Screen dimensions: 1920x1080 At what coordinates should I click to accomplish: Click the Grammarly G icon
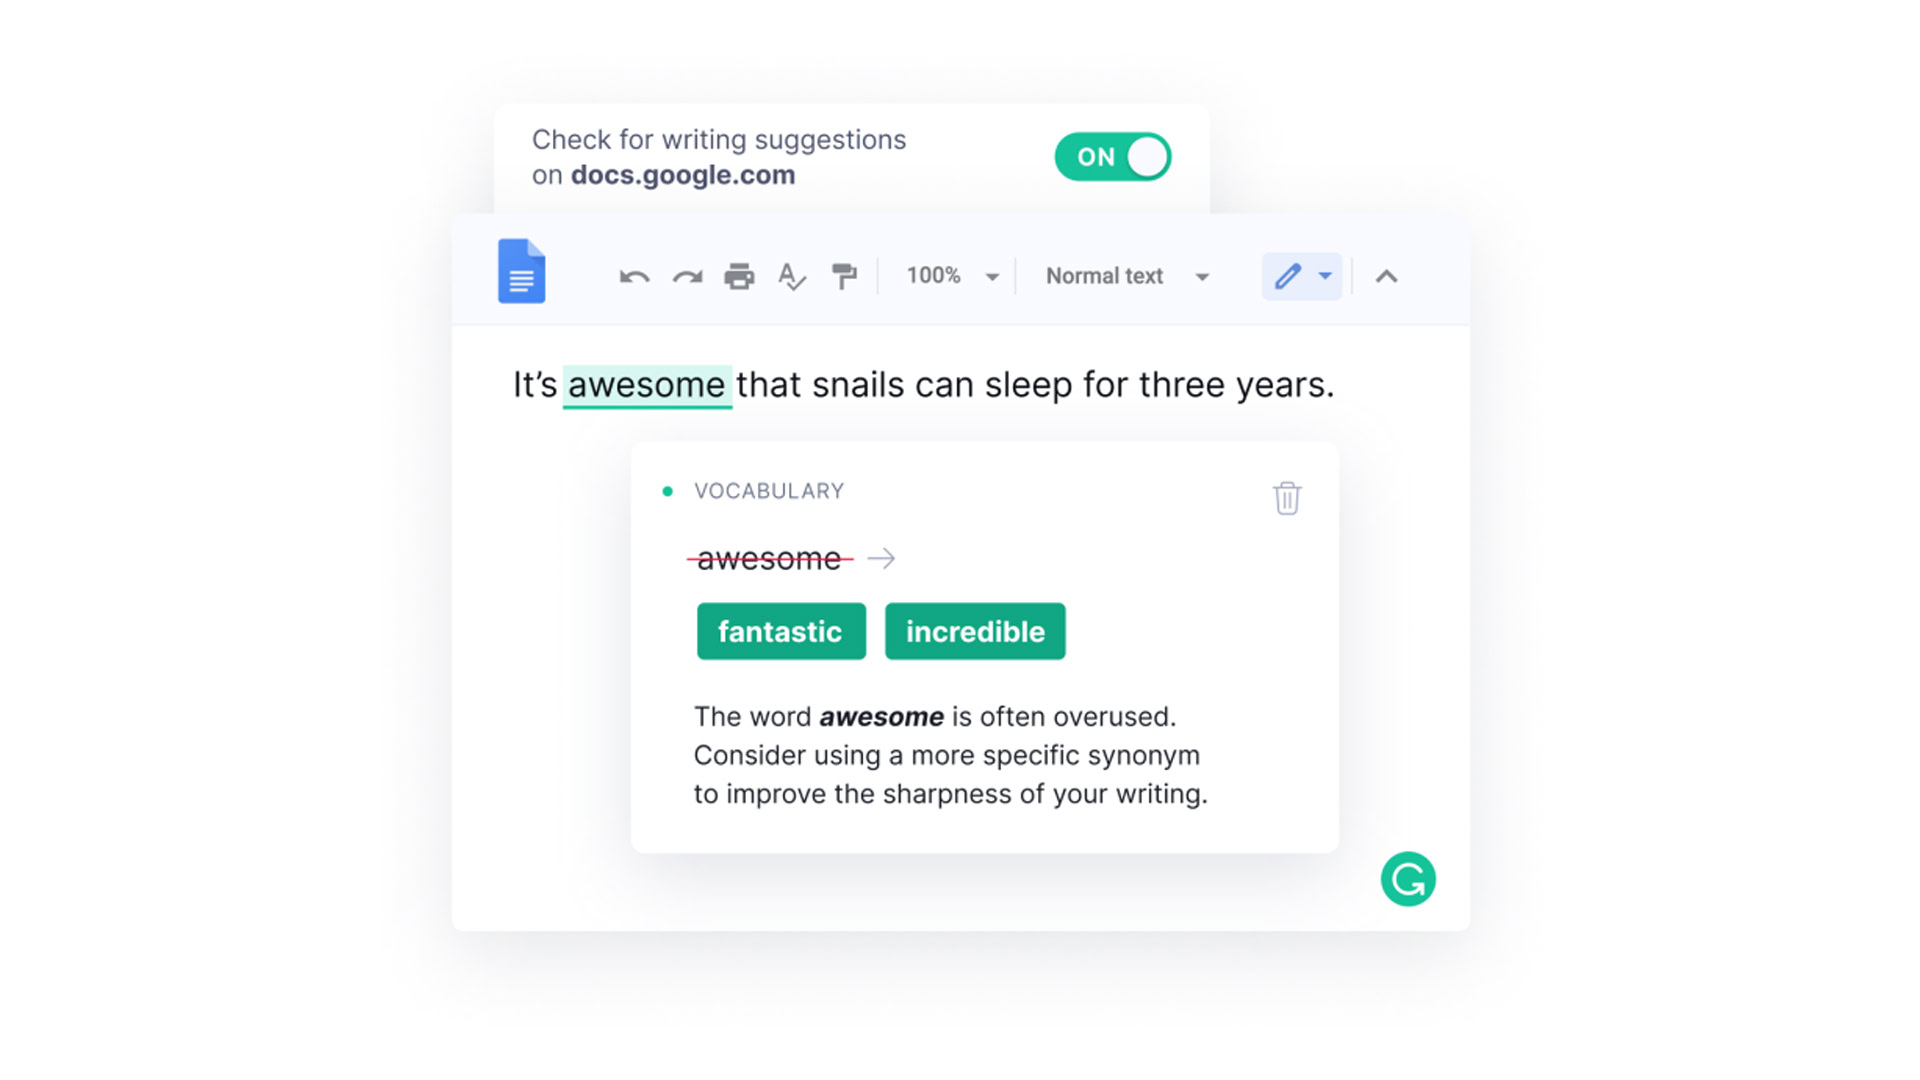point(1410,878)
